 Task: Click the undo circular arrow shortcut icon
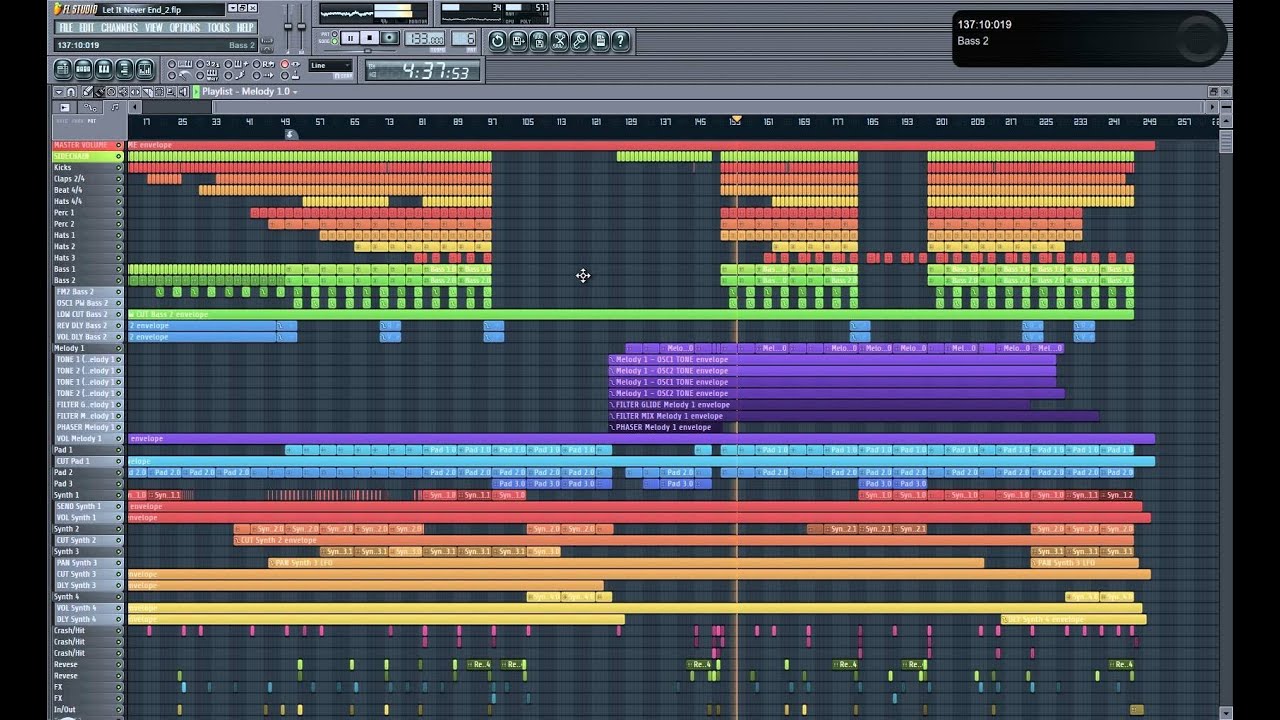point(498,41)
